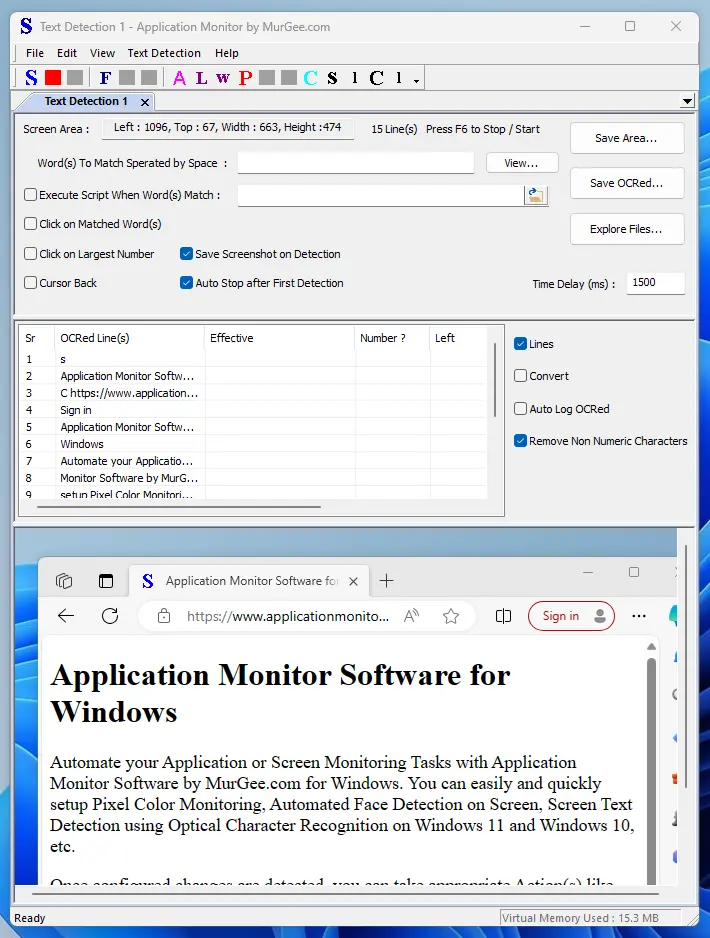
Task: Close the Text Detection 1 tab
Action: pyautogui.click(x=145, y=102)
